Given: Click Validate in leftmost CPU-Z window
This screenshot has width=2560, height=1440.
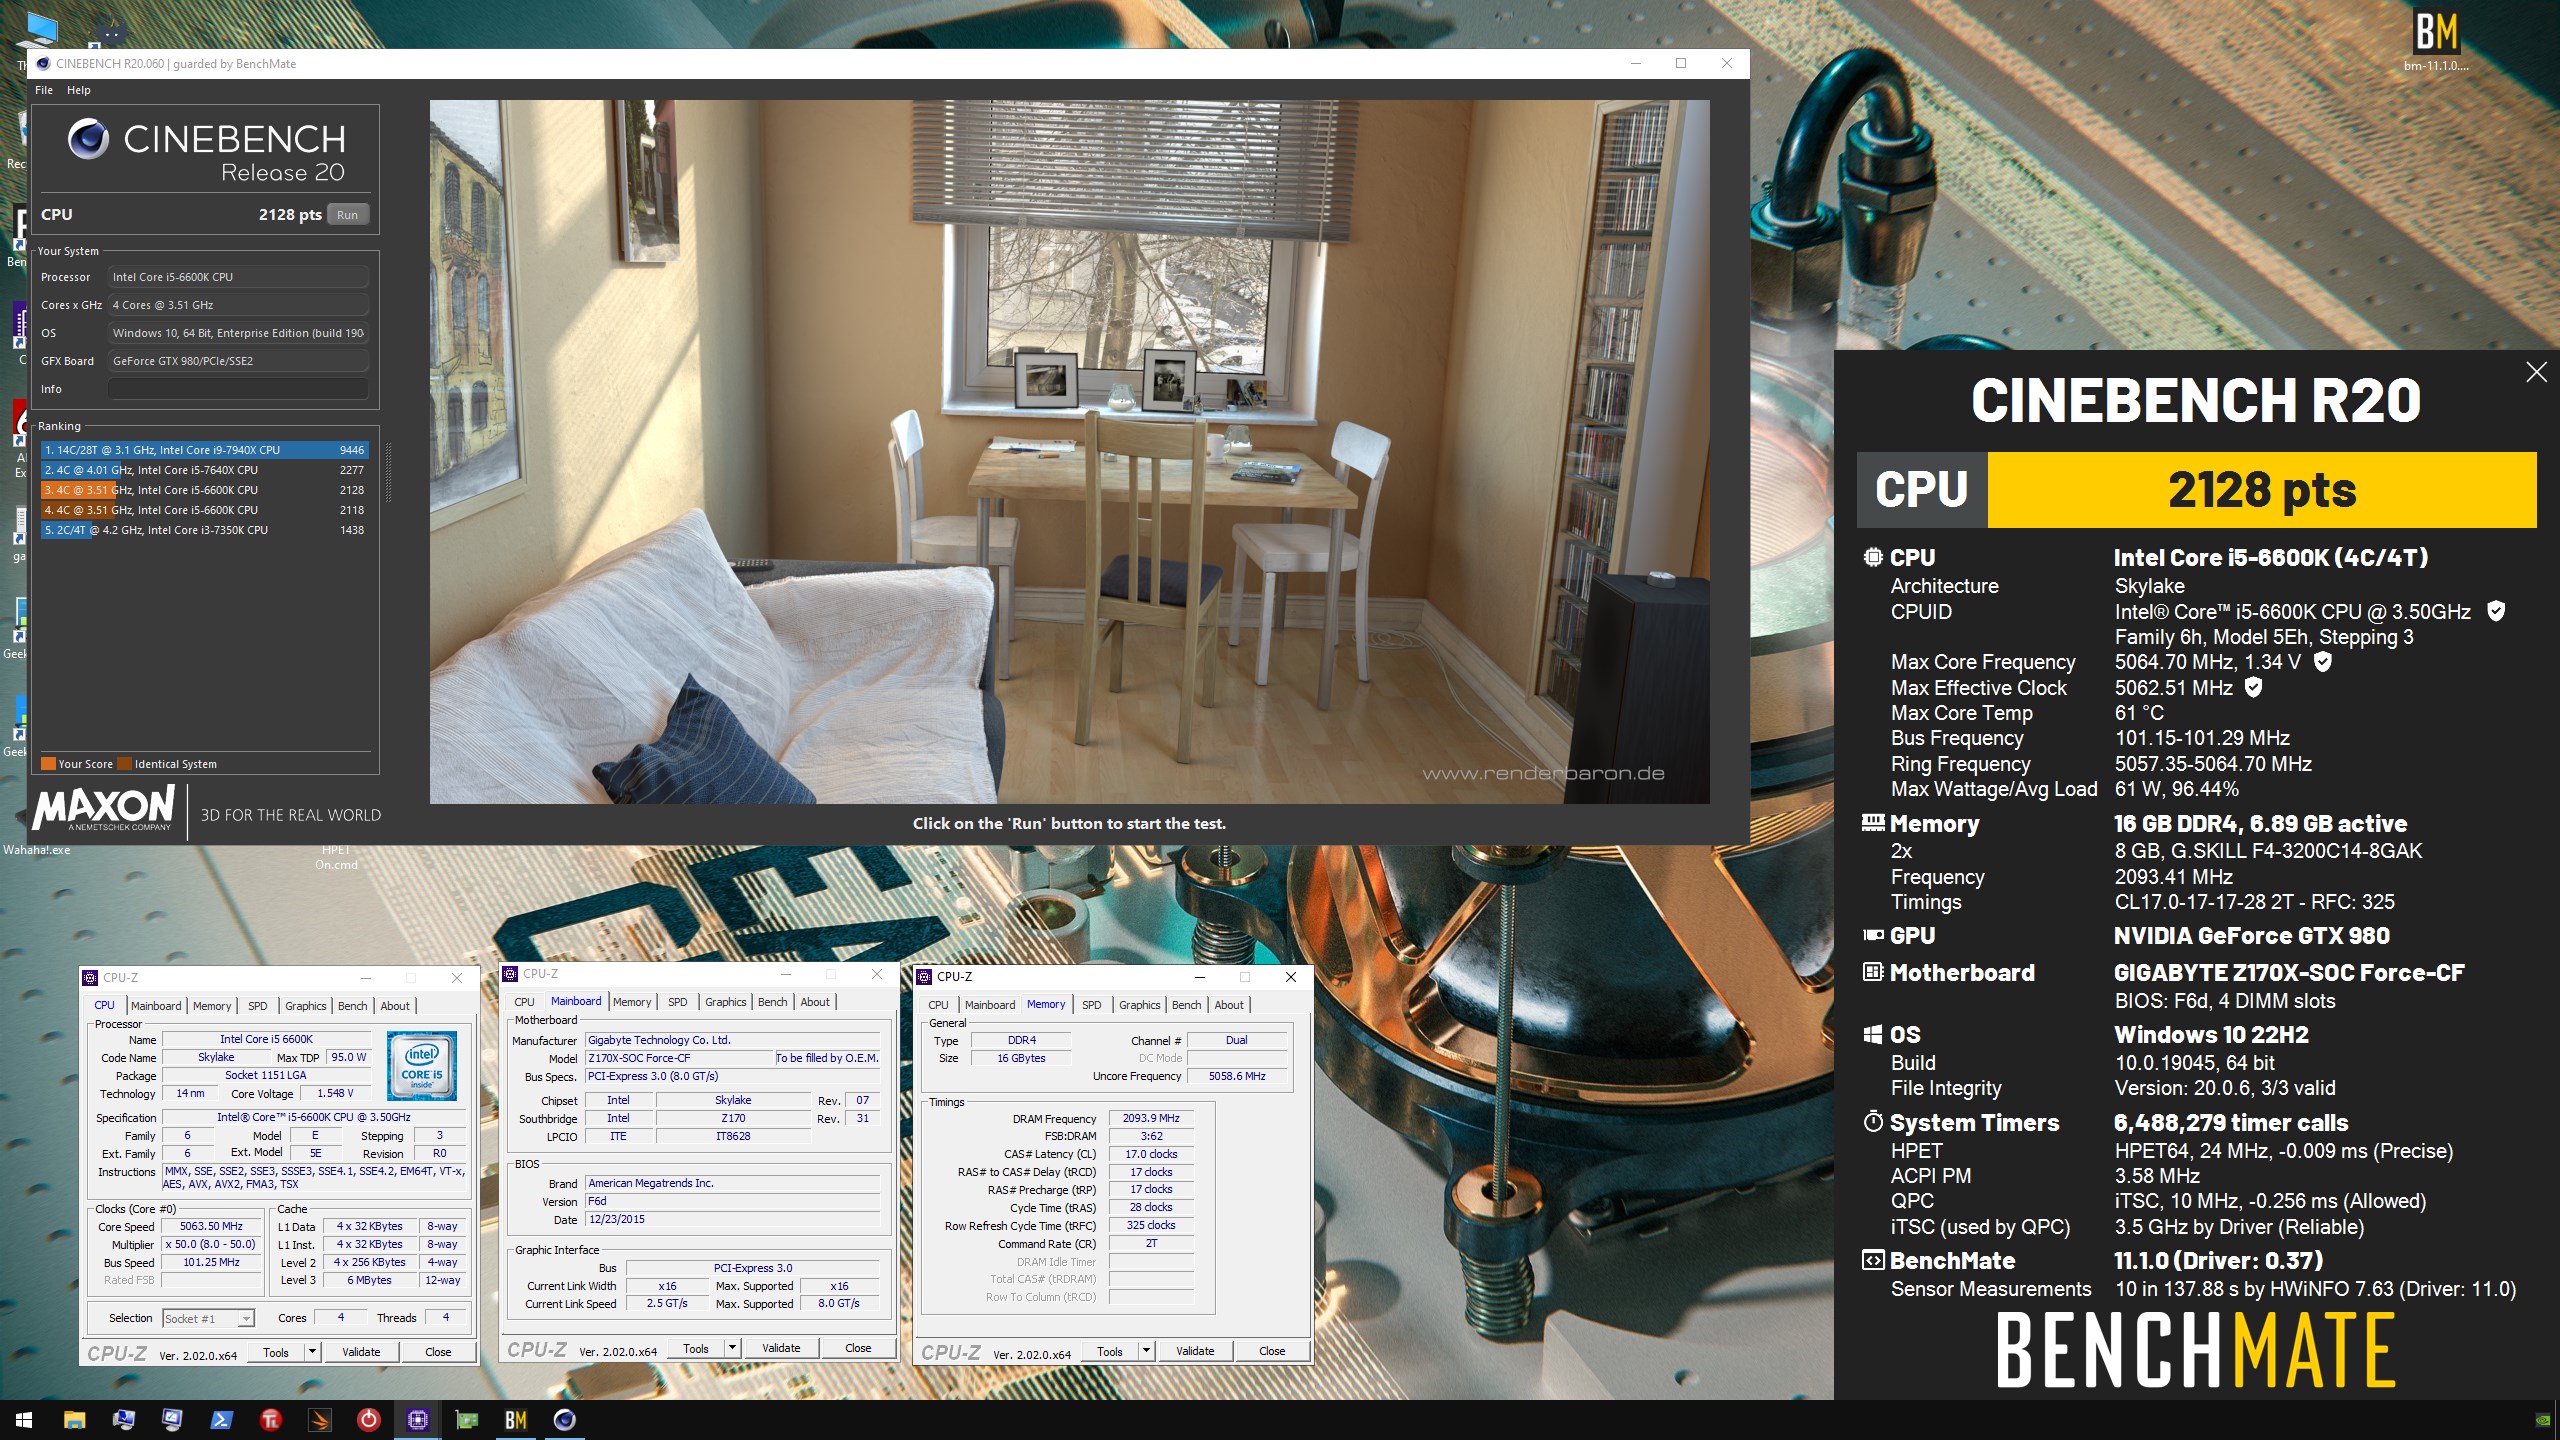Looking at the screenshot, I should pos(361,1352).
